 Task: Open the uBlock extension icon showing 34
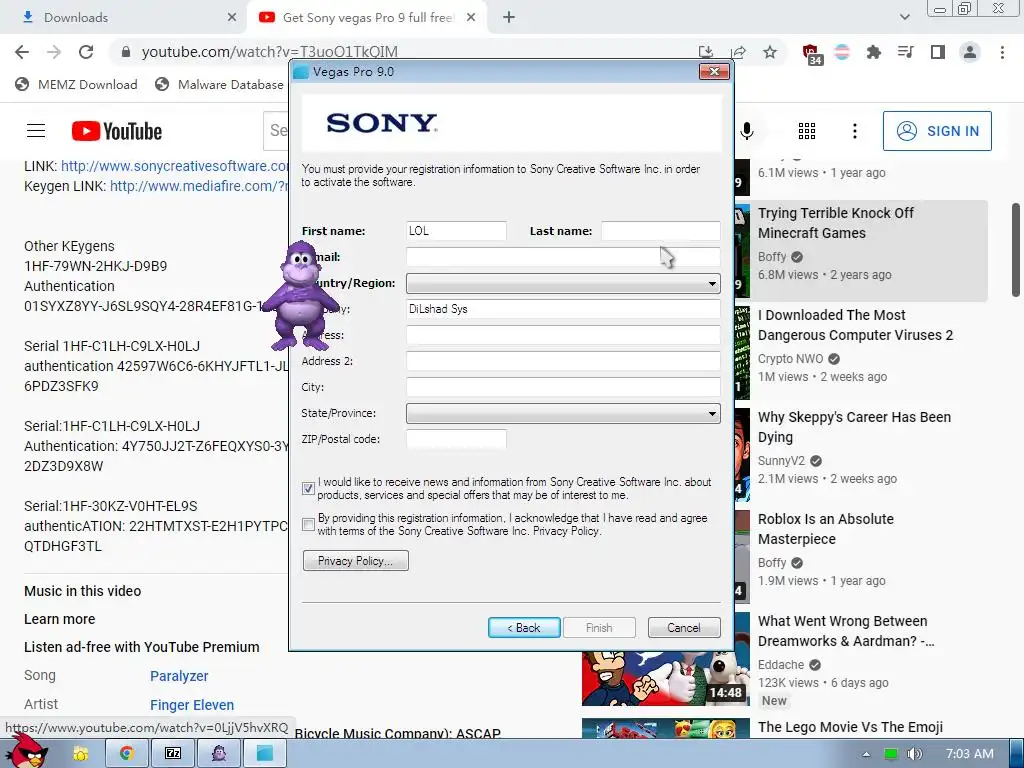[812, 54]
